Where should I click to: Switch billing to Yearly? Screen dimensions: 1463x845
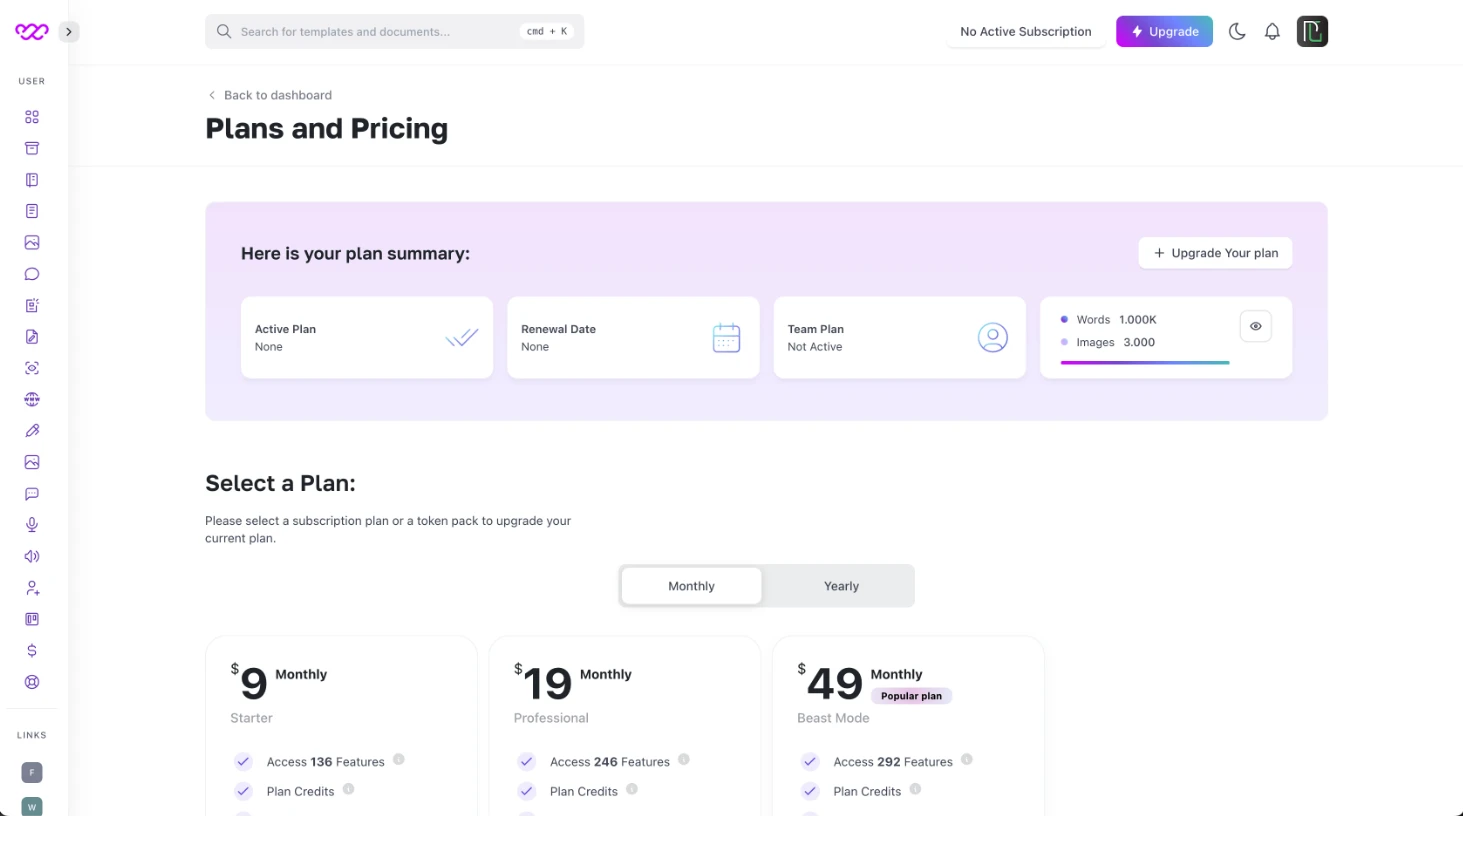pyautogui.click(x=841, y=586)
